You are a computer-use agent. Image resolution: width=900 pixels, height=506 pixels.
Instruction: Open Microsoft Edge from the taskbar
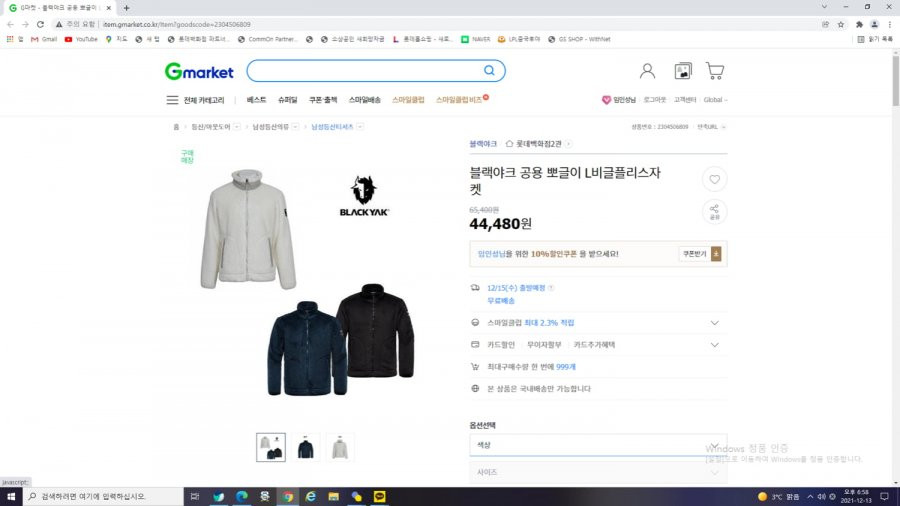click(x=242, y=496)
